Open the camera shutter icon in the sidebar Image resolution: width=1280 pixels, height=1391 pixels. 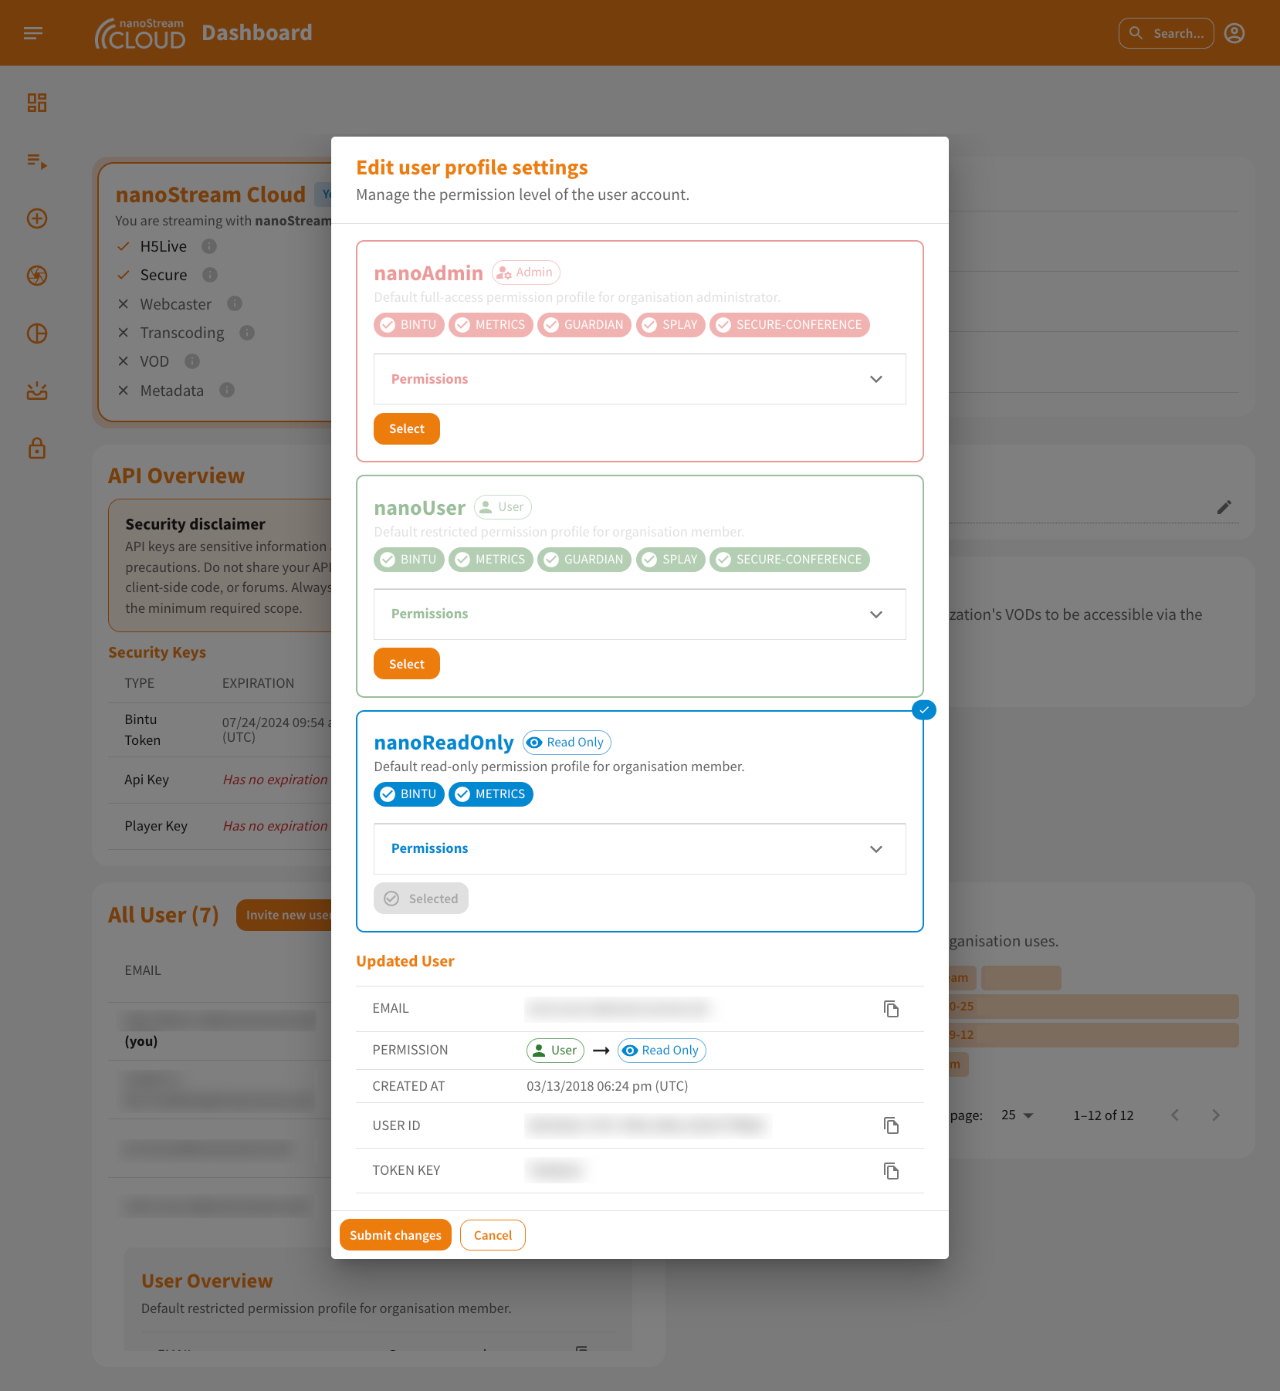coord(37,276)
